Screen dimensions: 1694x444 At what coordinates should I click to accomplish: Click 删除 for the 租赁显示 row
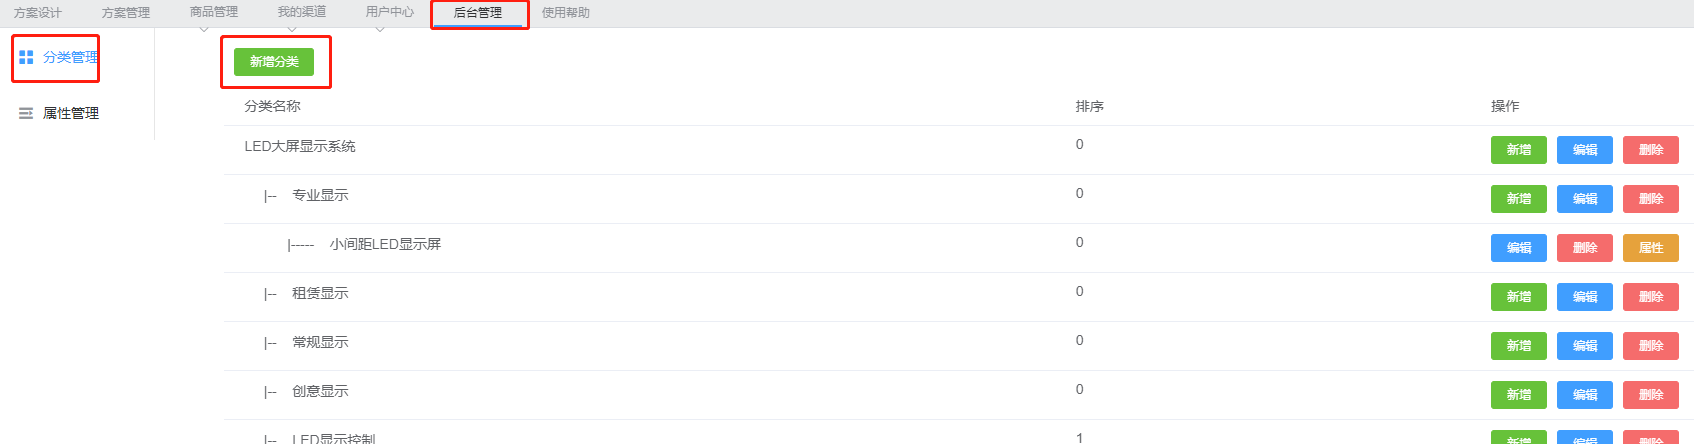(1651, 297)
